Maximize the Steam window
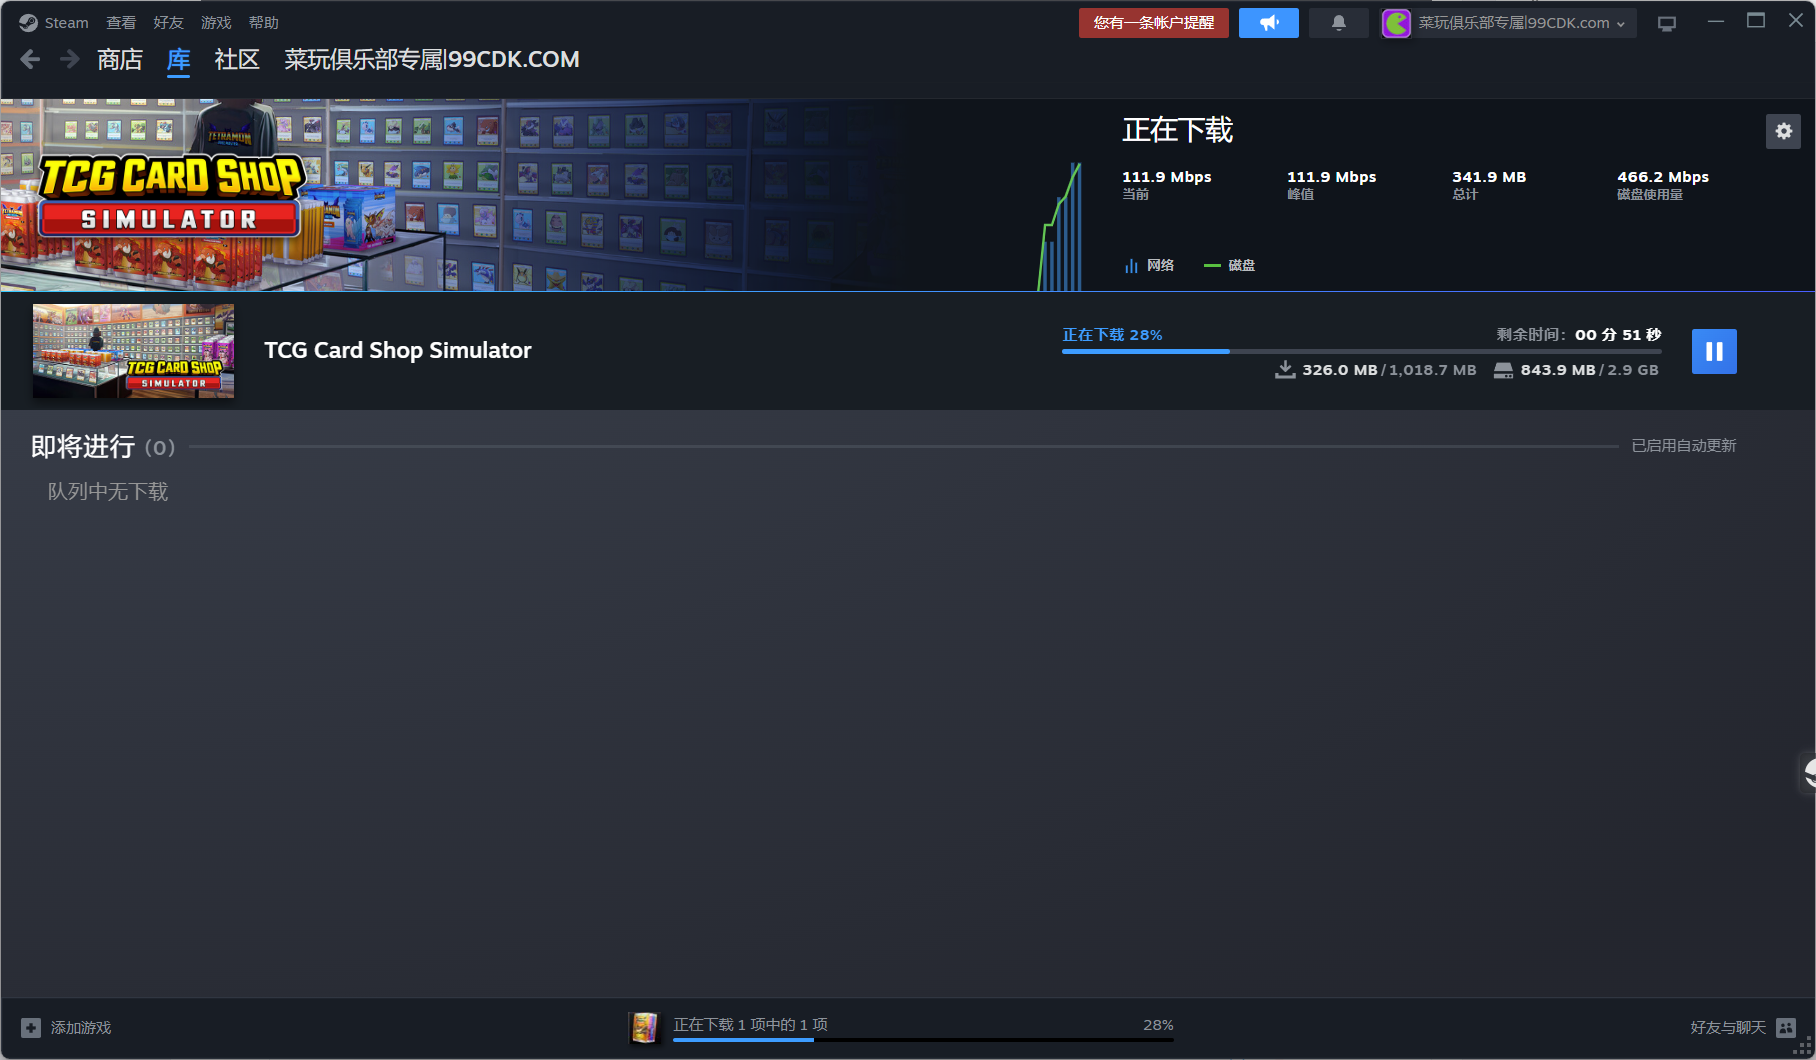 pos(1756,21)
